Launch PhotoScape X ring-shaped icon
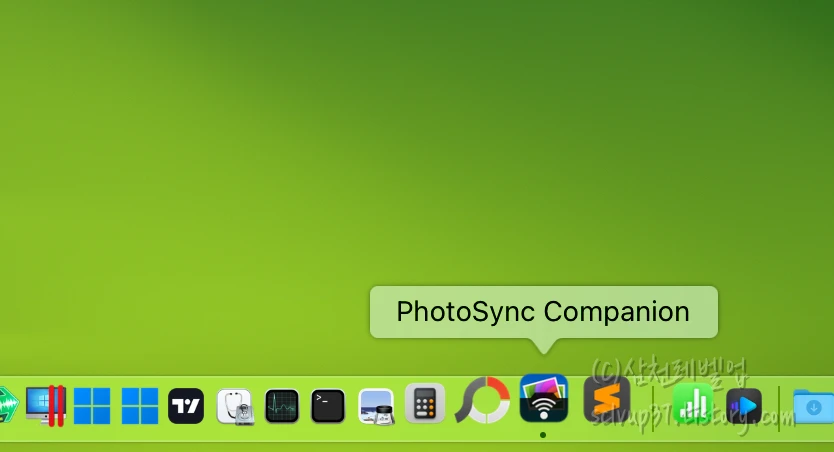Viewport: 834px width, 452px height. [483, 400]
